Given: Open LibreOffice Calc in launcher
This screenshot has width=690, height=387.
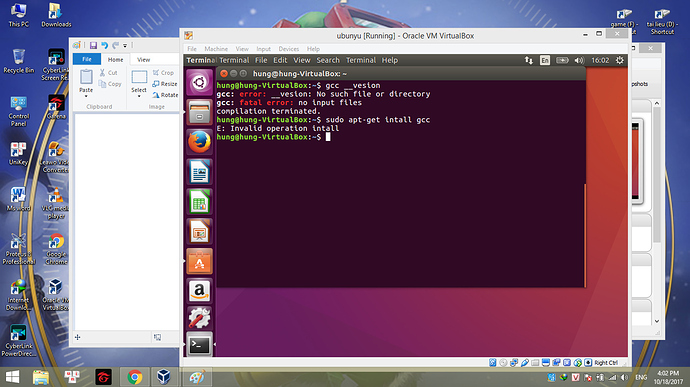Looking at the screenshot, I should click(x=199, y=202).
